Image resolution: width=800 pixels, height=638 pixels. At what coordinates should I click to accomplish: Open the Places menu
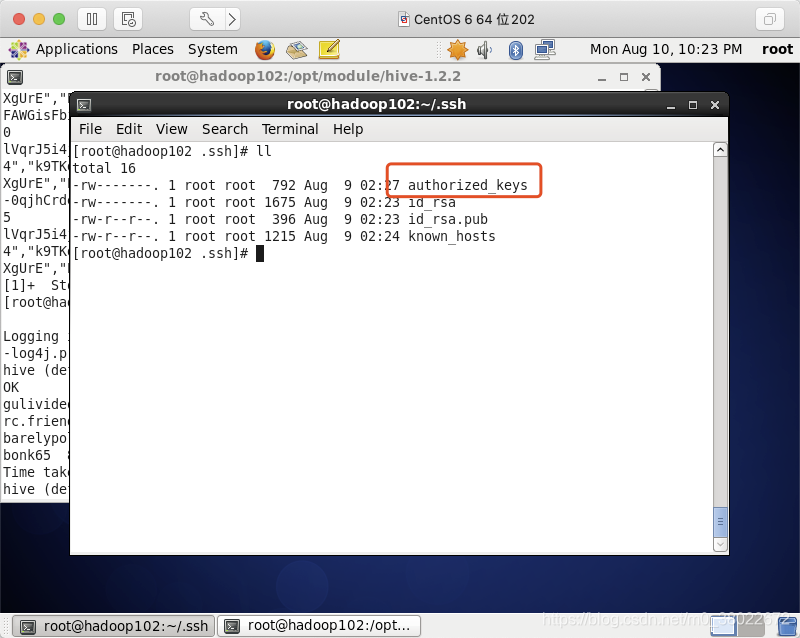tap(153, 49)
